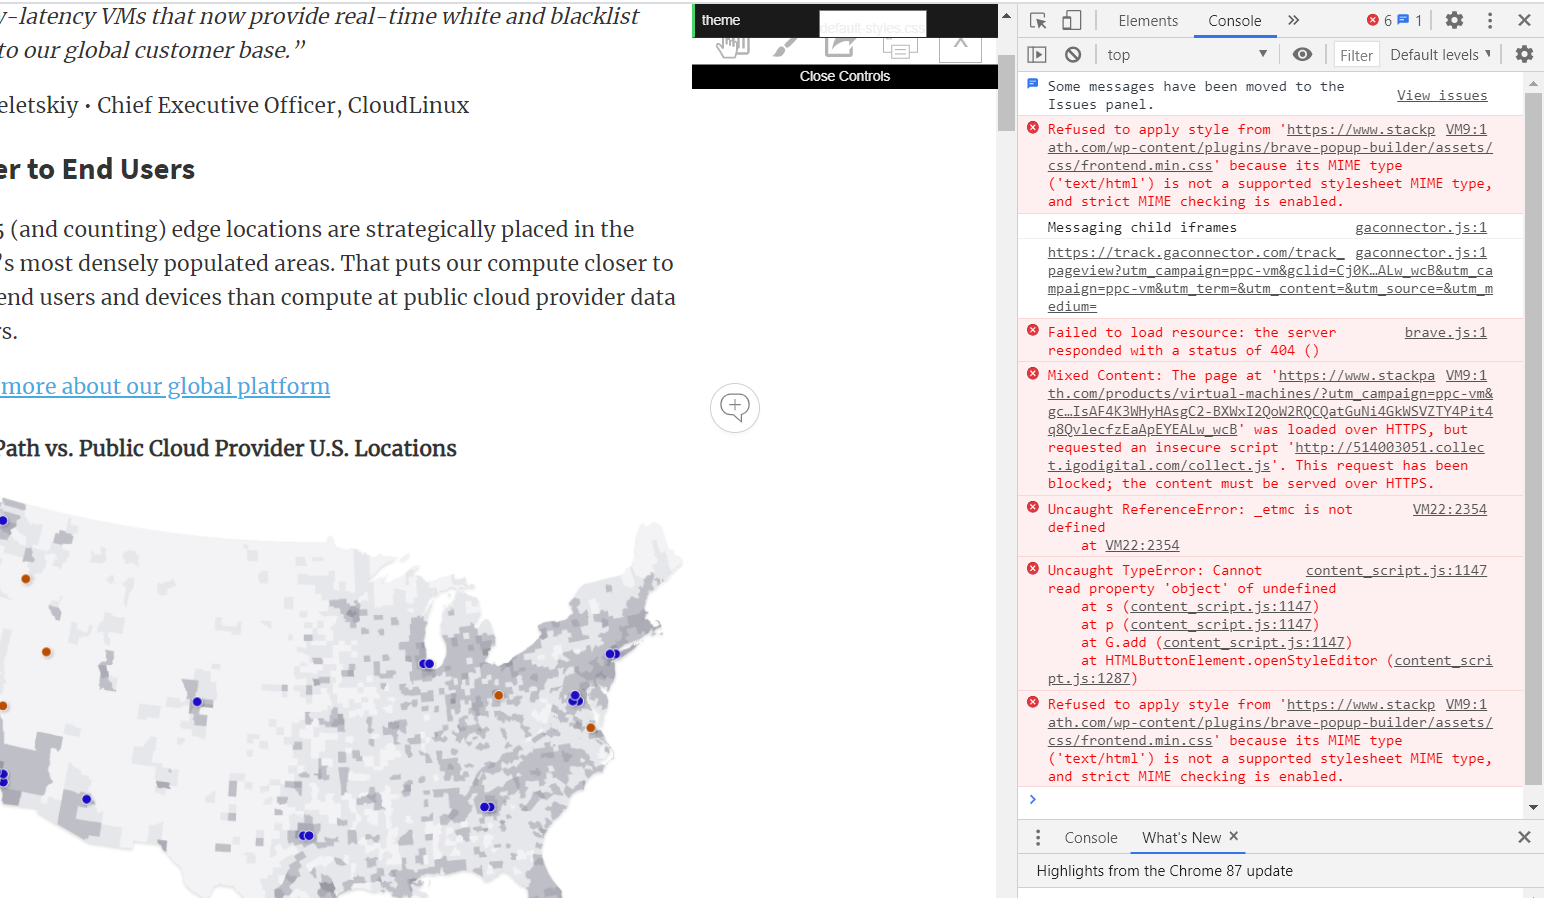This screenshot has height=898, width=1544.
Task: Toggle the device toolbar icon
Action: [1071, 20]
